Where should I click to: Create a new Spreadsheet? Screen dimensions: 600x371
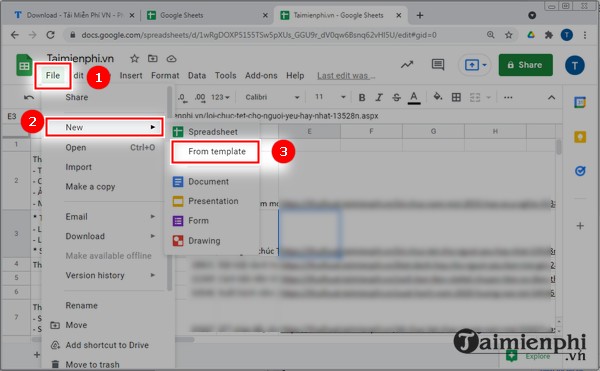213,132
